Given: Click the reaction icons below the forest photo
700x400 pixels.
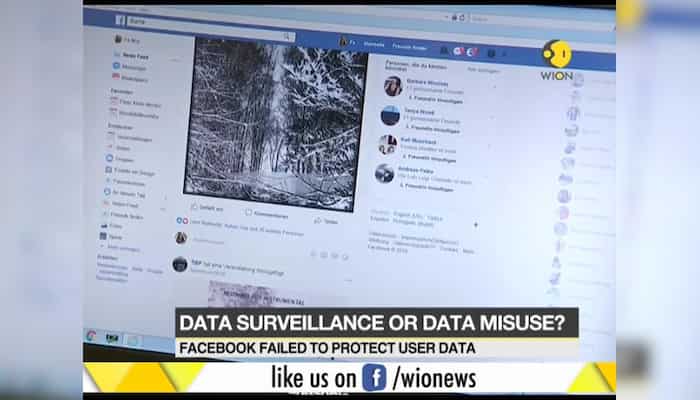Looking at the screenshot, I should (182, 221).
